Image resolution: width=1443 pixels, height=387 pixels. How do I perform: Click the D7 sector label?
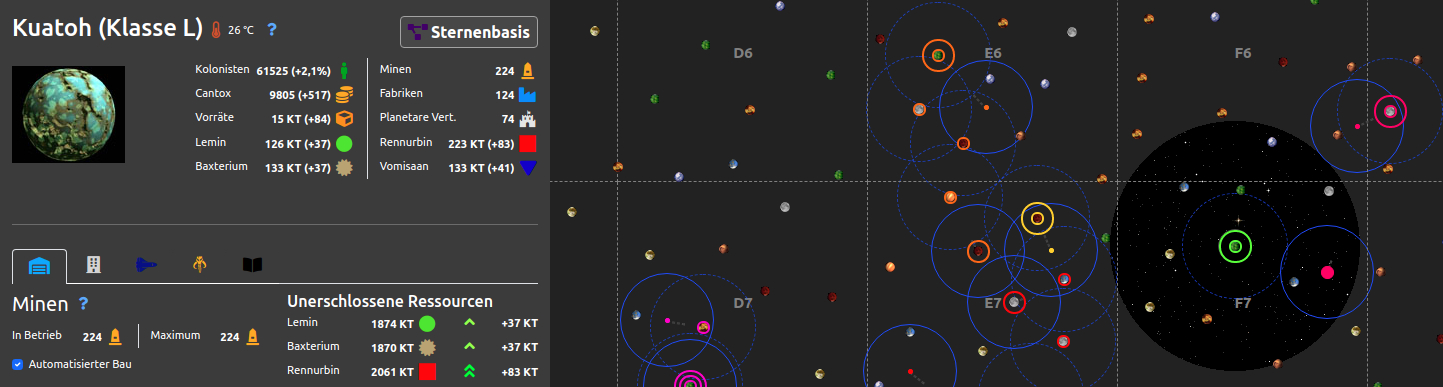point(742,303)
